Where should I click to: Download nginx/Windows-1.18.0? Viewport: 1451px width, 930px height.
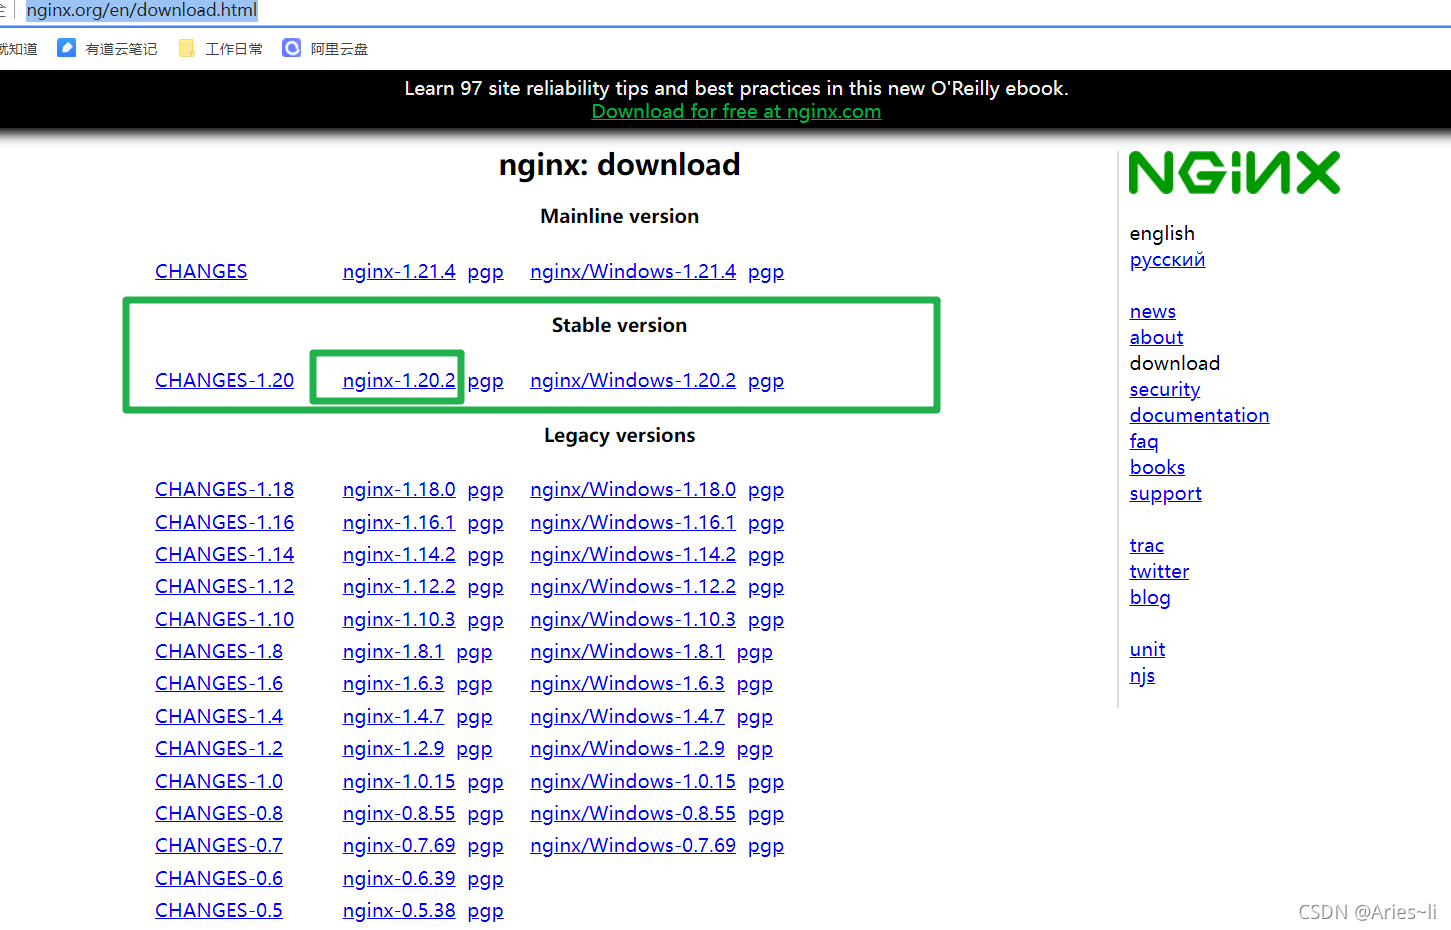pos(633,489)
